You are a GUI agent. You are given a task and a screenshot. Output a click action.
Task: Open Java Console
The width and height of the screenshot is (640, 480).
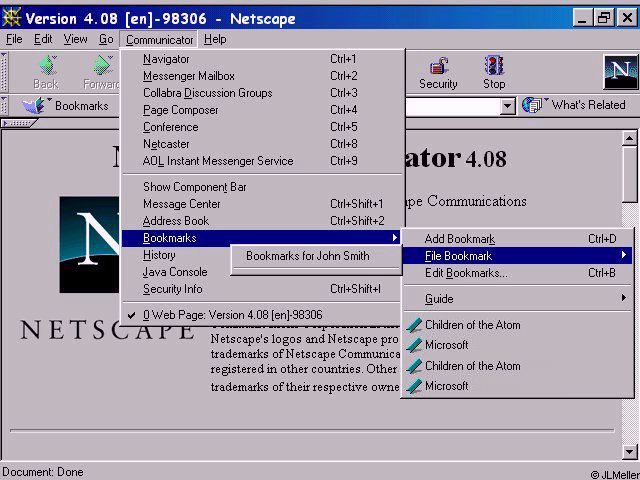click(x=176, y=272)
